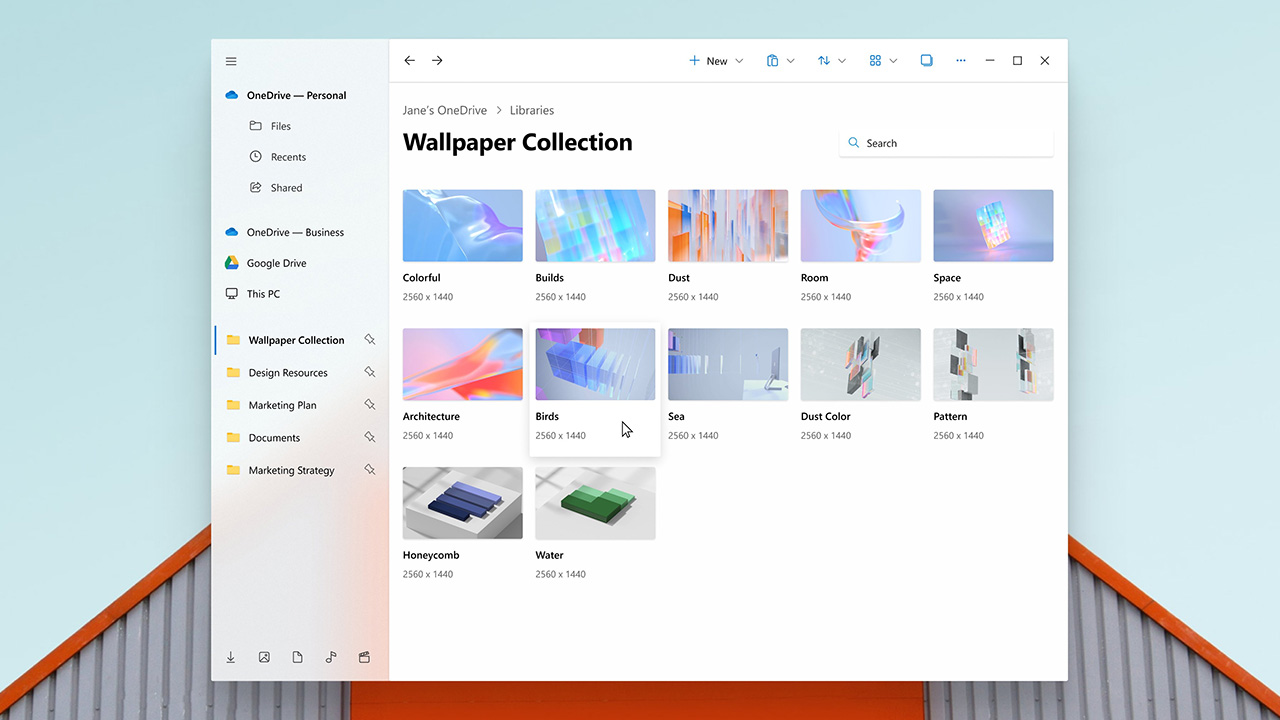Screen dimensions: 1280x720
Task: Click the "Dust Color" file name text
Action: pyautogui.click(x=826, y=417)
